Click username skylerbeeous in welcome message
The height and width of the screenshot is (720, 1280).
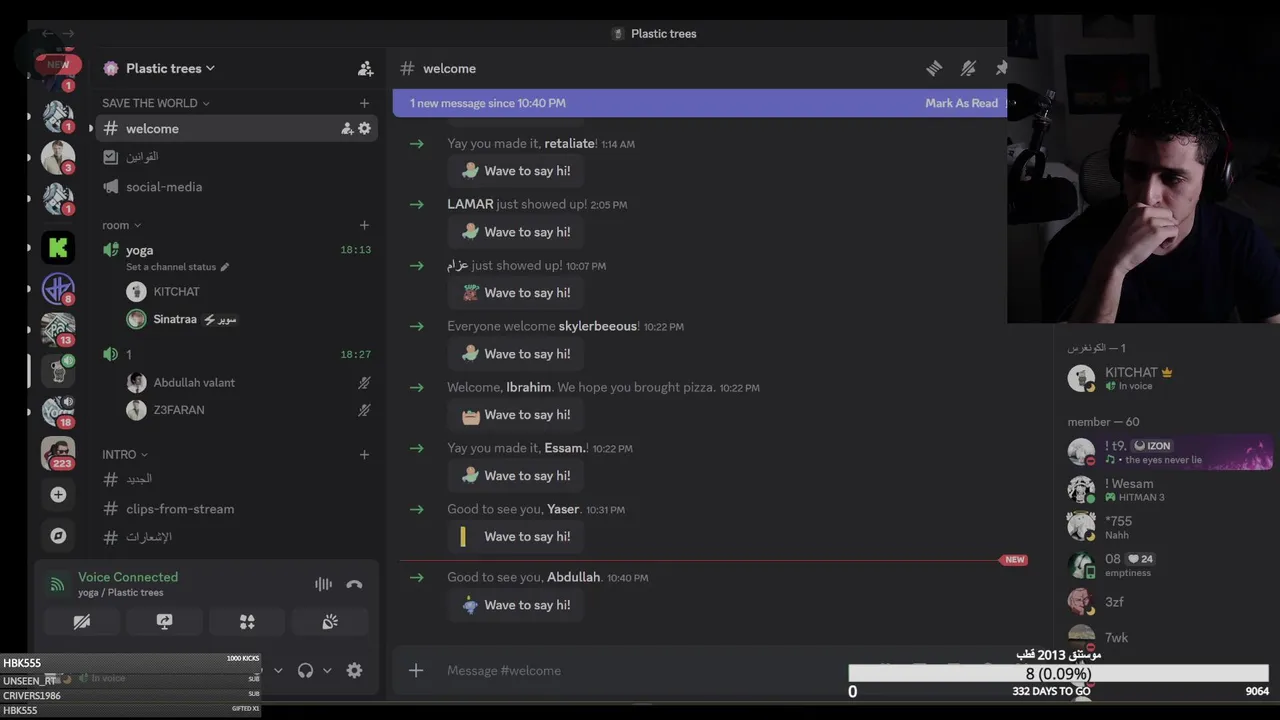[597, 326]
